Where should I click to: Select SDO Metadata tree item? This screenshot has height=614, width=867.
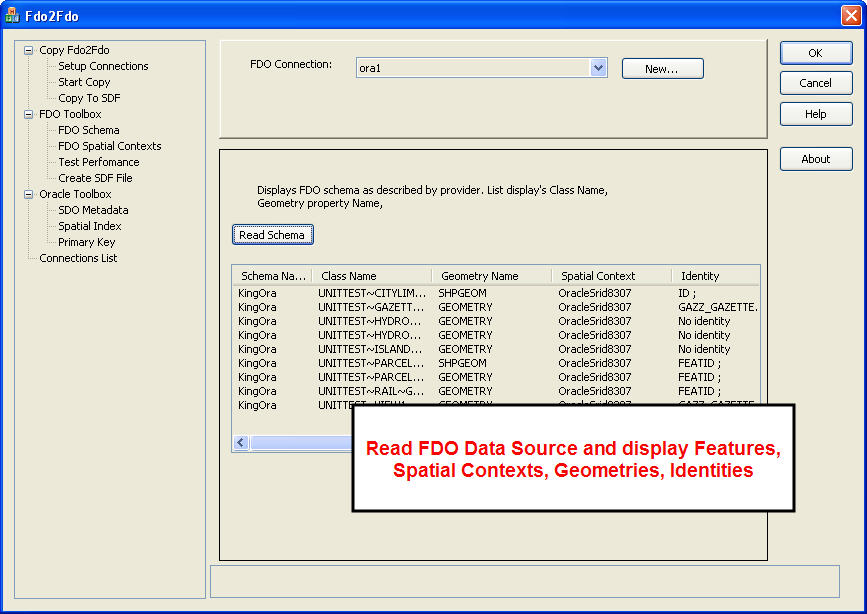coord(93,211)
